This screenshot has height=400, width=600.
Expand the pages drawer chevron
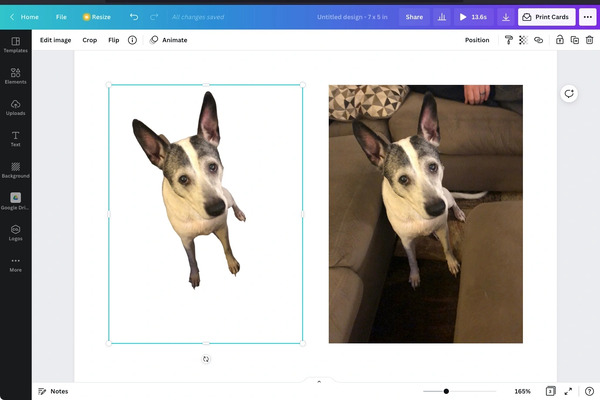pyautogui.click(x=319, y=381)
